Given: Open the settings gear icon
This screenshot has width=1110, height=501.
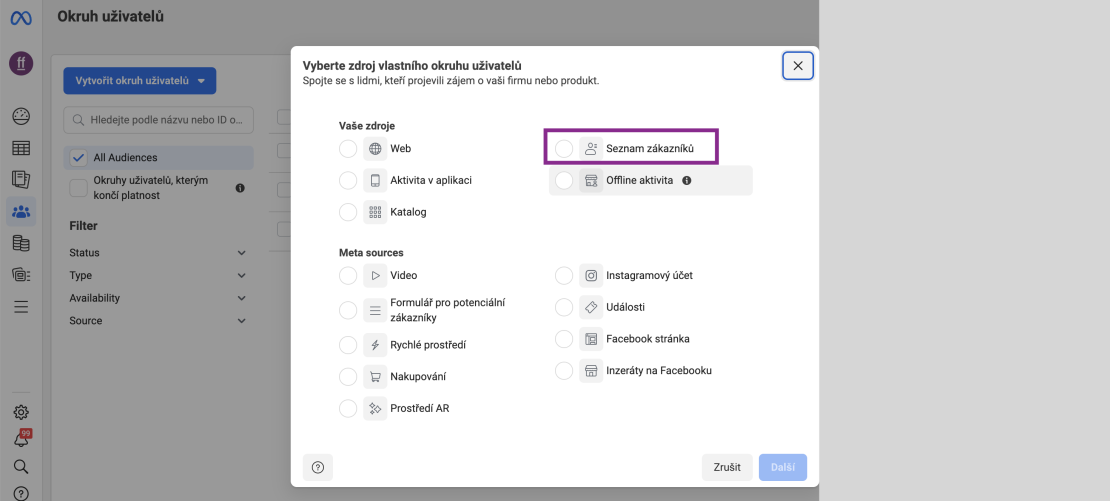Looking at the screenshot, I should pyautogui.click(x=21, y=412).
